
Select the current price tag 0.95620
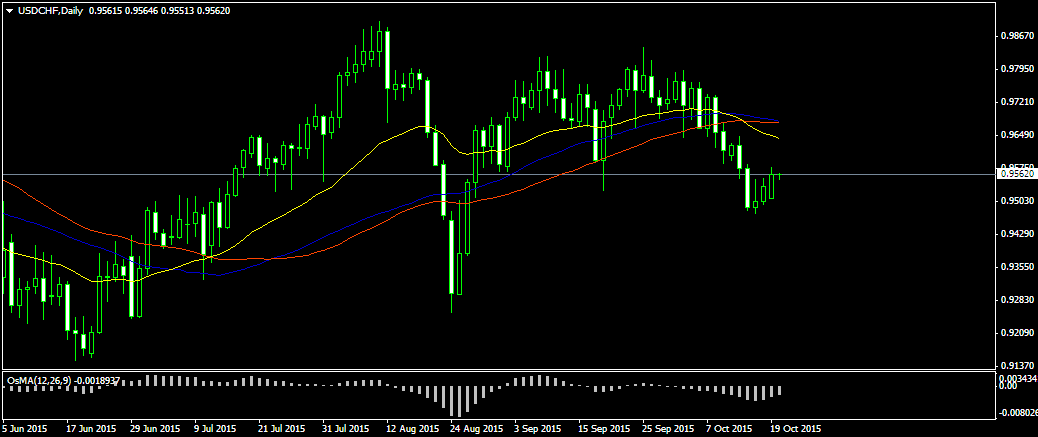[1016, 174]
